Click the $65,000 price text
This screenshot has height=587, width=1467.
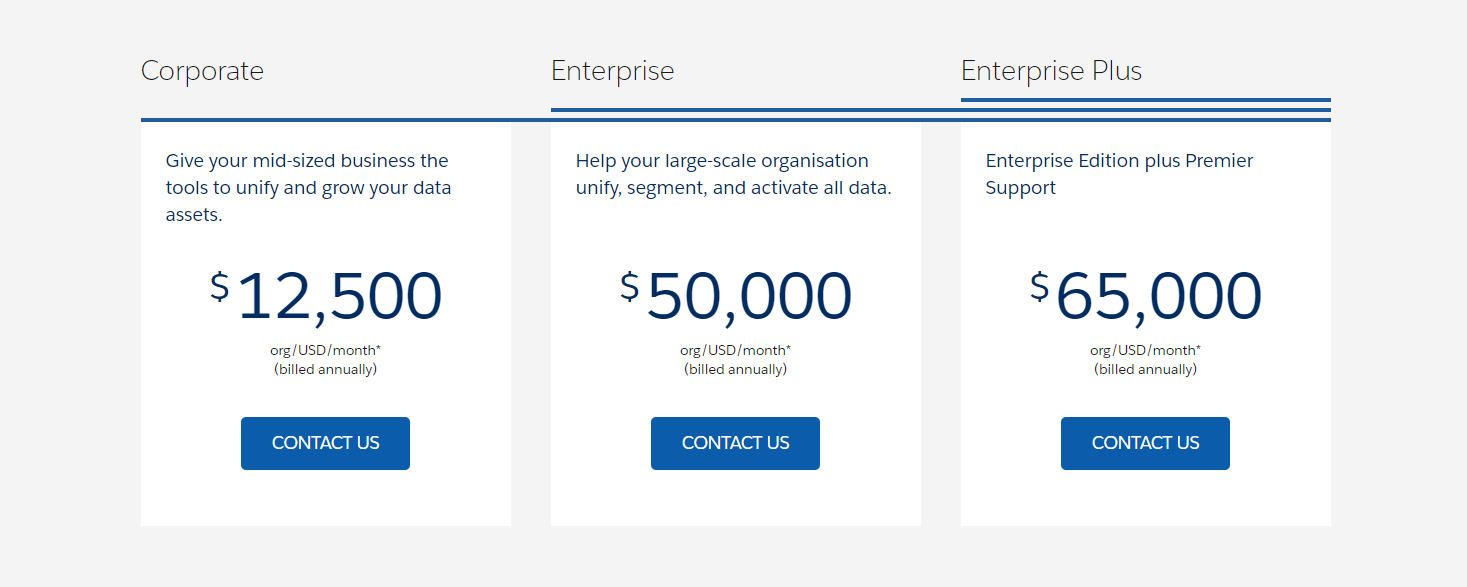click(x=1145, y=294)
